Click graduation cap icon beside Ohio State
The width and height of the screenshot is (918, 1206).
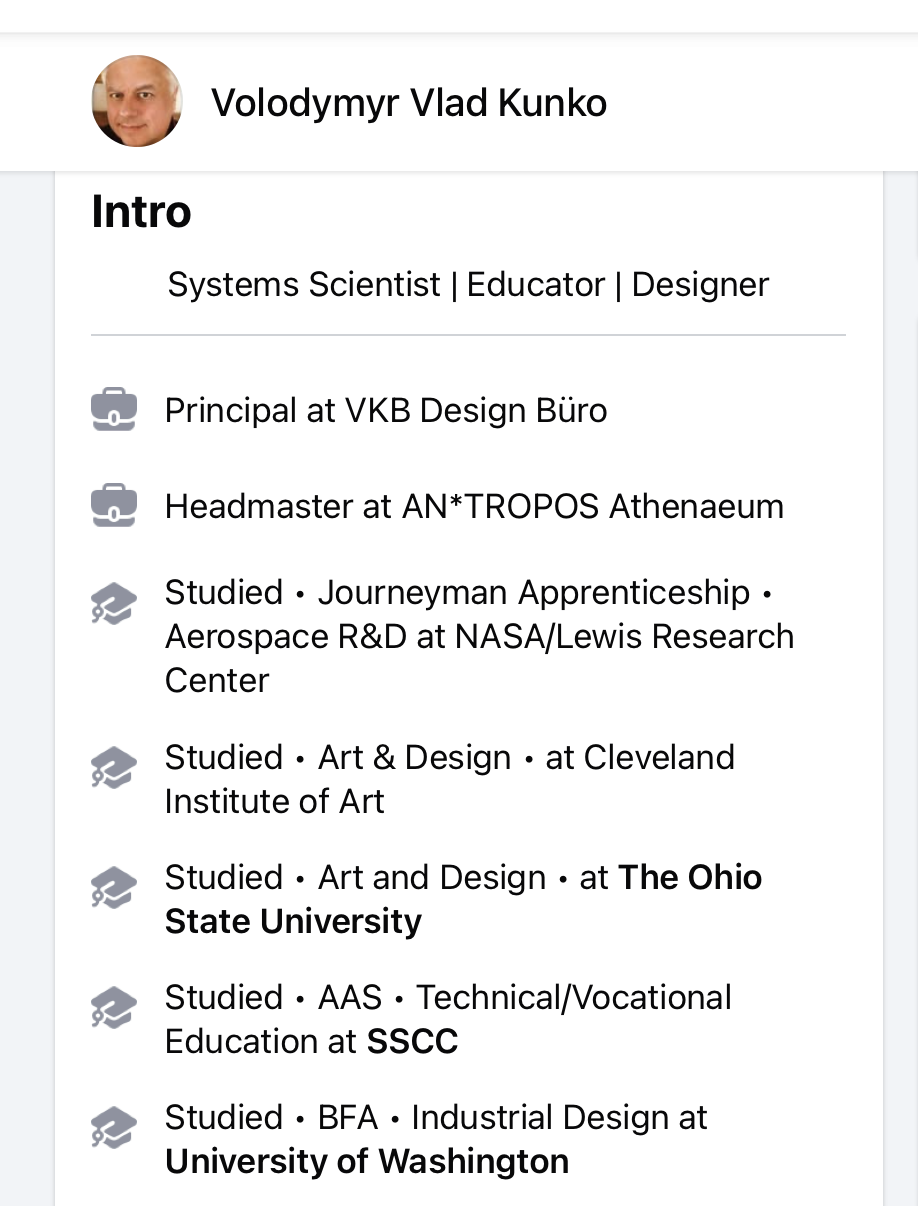click(x=114, y=888)
